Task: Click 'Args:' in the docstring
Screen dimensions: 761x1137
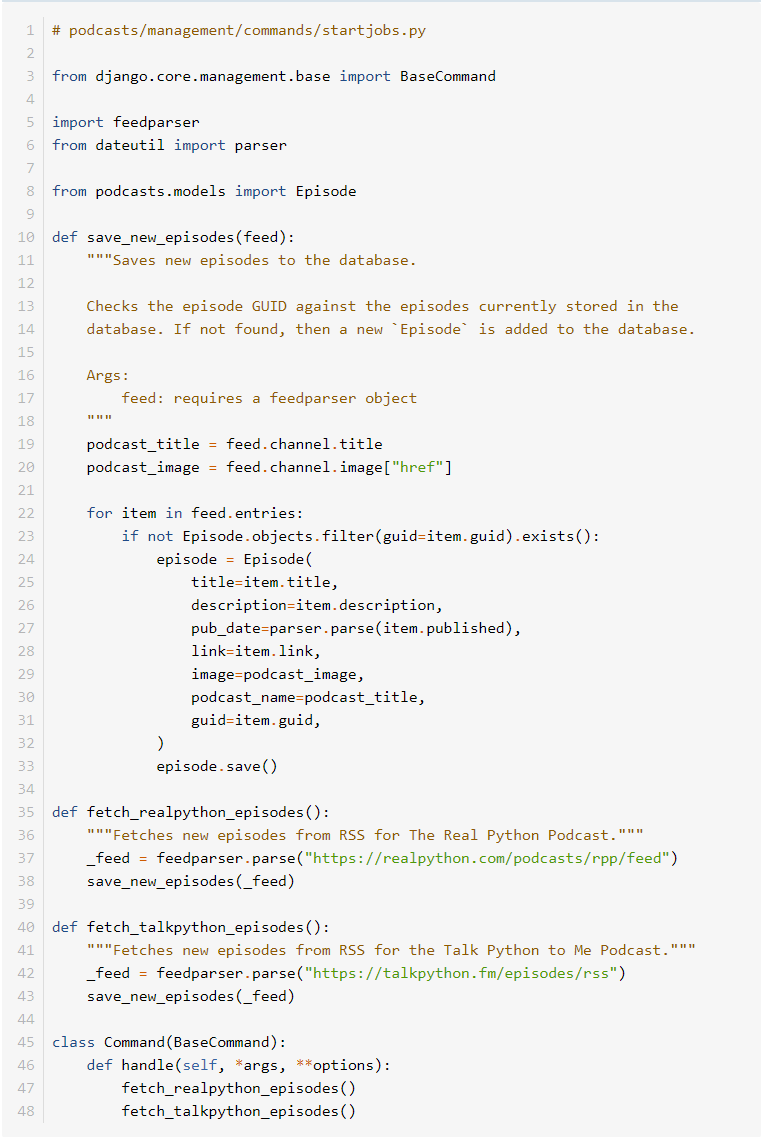Action: 108,376
